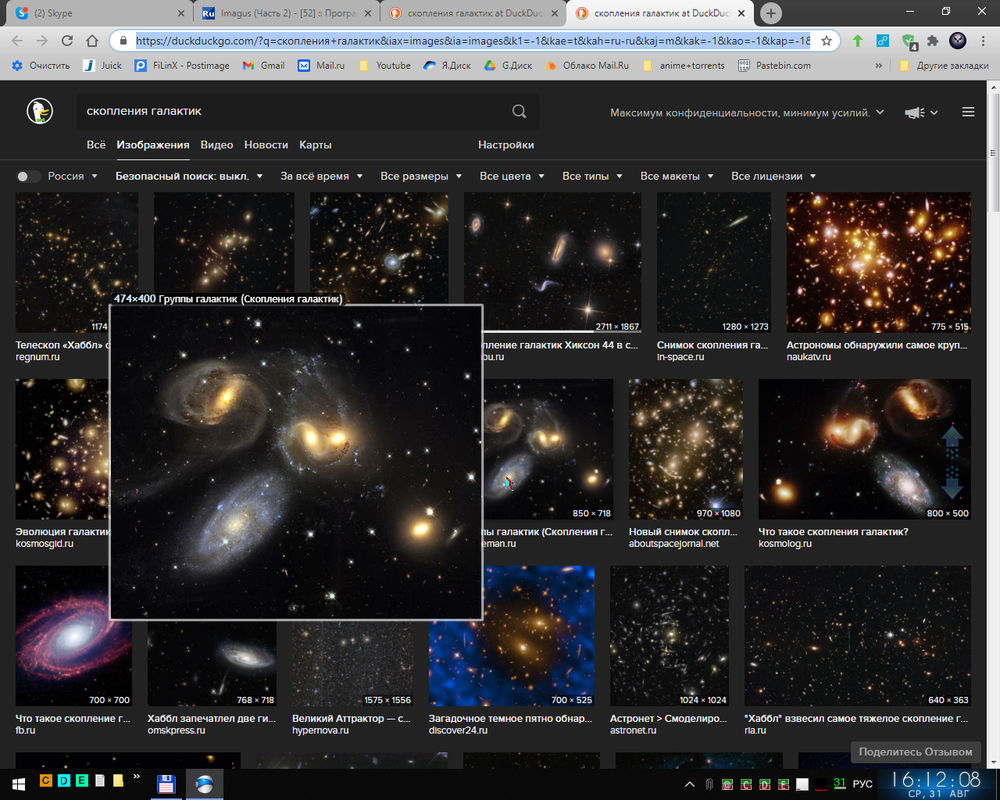Viewport: 1000px width, 800px height.
Task: Switch the РУС keyboard language indicator
Action: pyautogui.click(x=862, y=783)
